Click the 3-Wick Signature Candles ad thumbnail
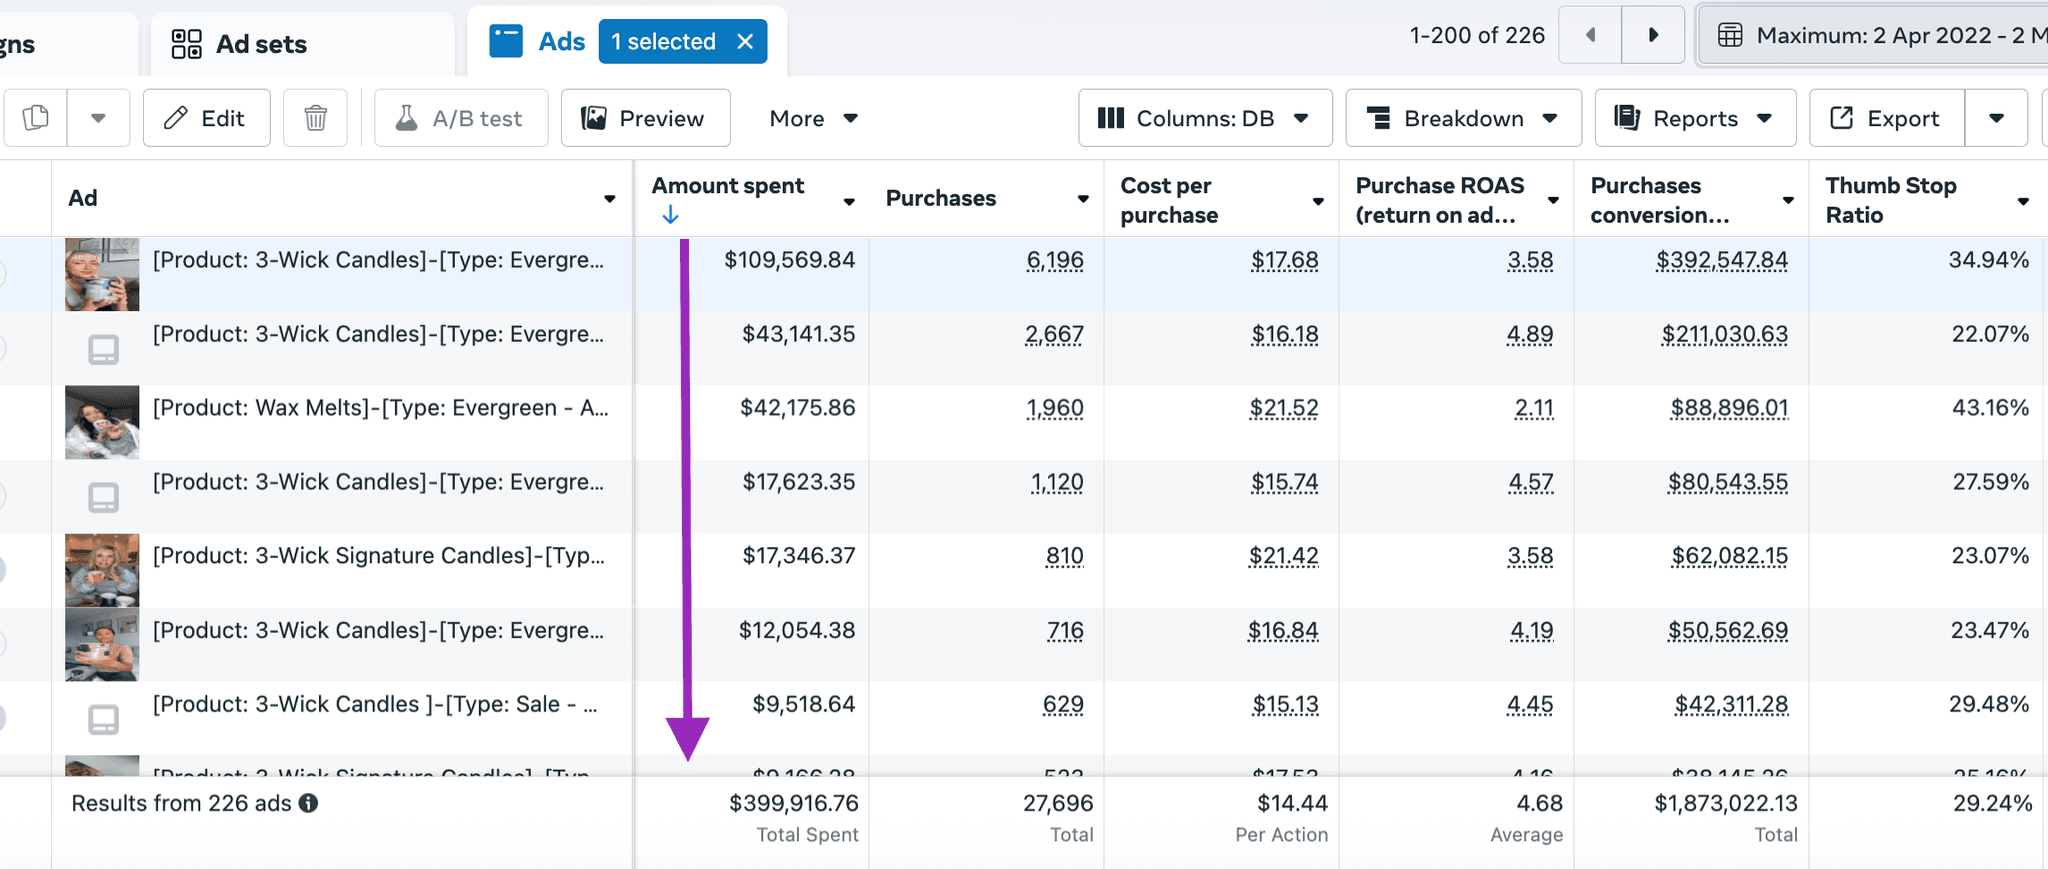The width and height of the screenshot is (2048, 869). (102, 570)
